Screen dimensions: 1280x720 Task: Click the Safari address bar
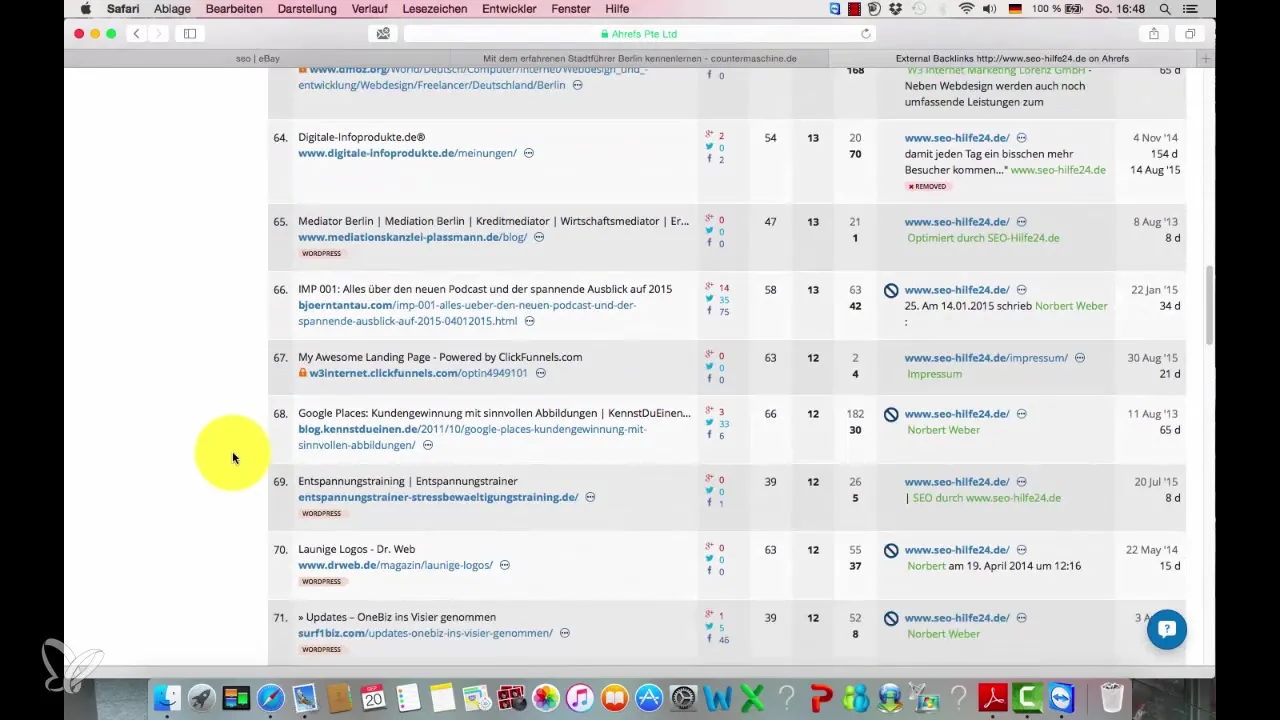640,33
